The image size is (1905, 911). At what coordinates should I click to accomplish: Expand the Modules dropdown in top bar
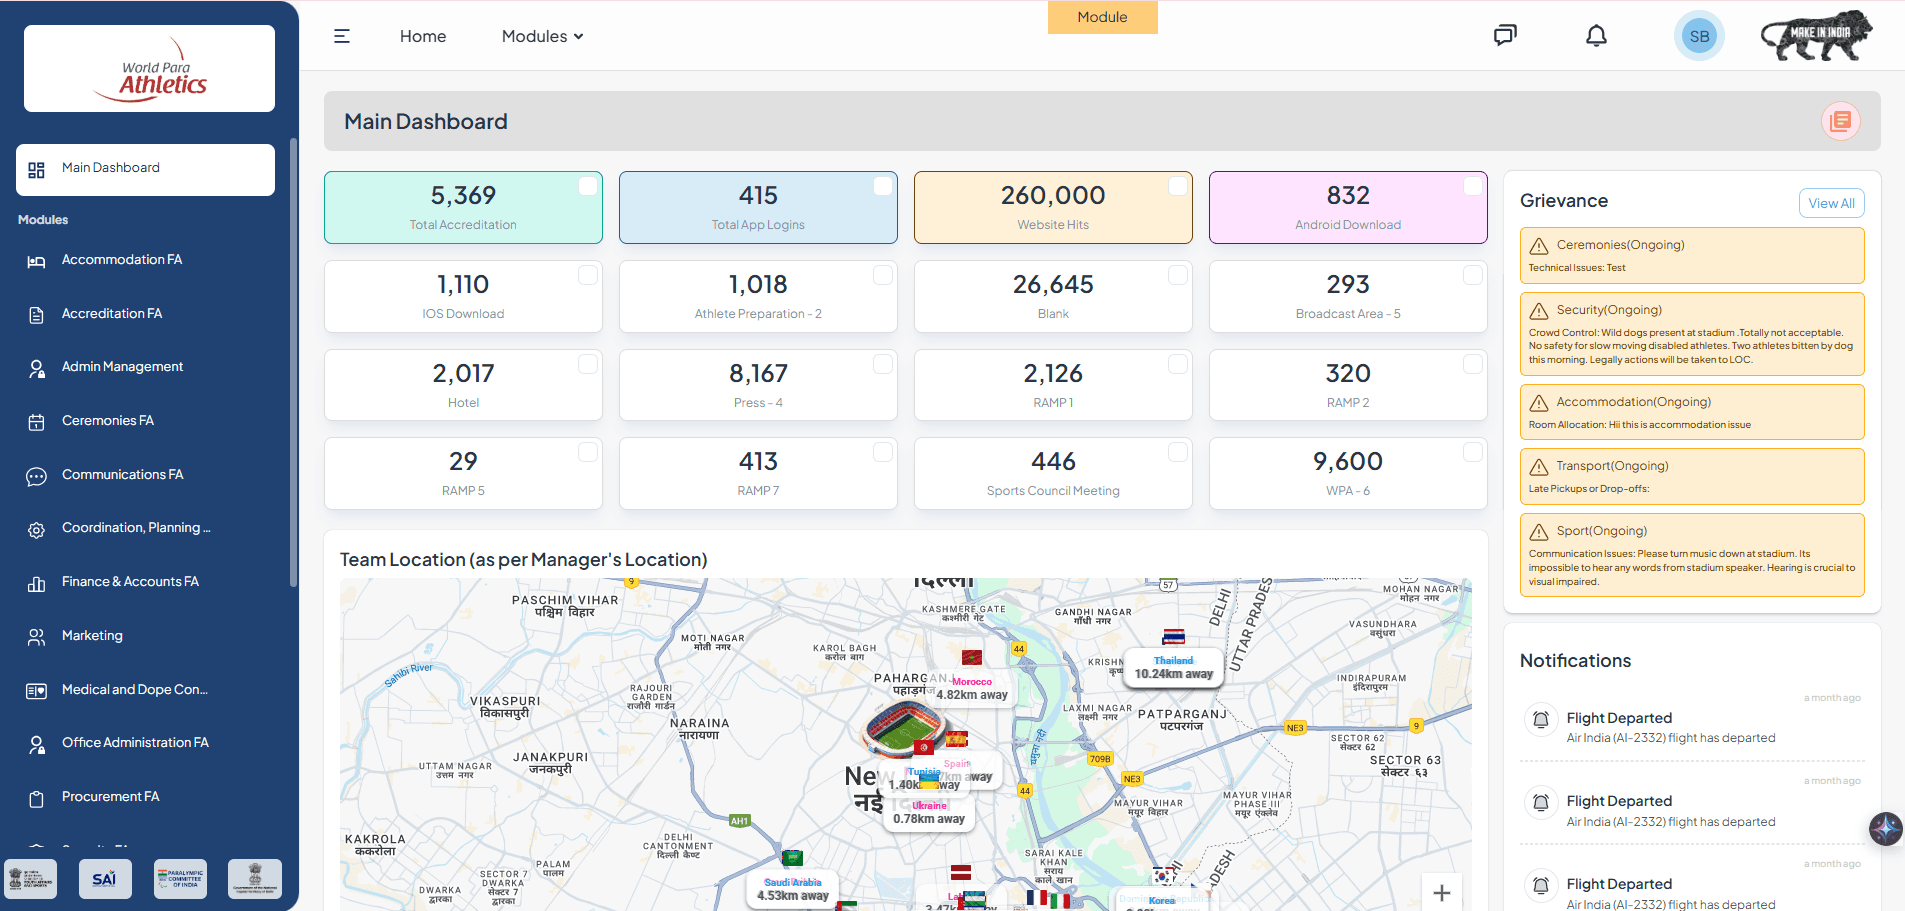pyautogui.click(x=542, y=36)
